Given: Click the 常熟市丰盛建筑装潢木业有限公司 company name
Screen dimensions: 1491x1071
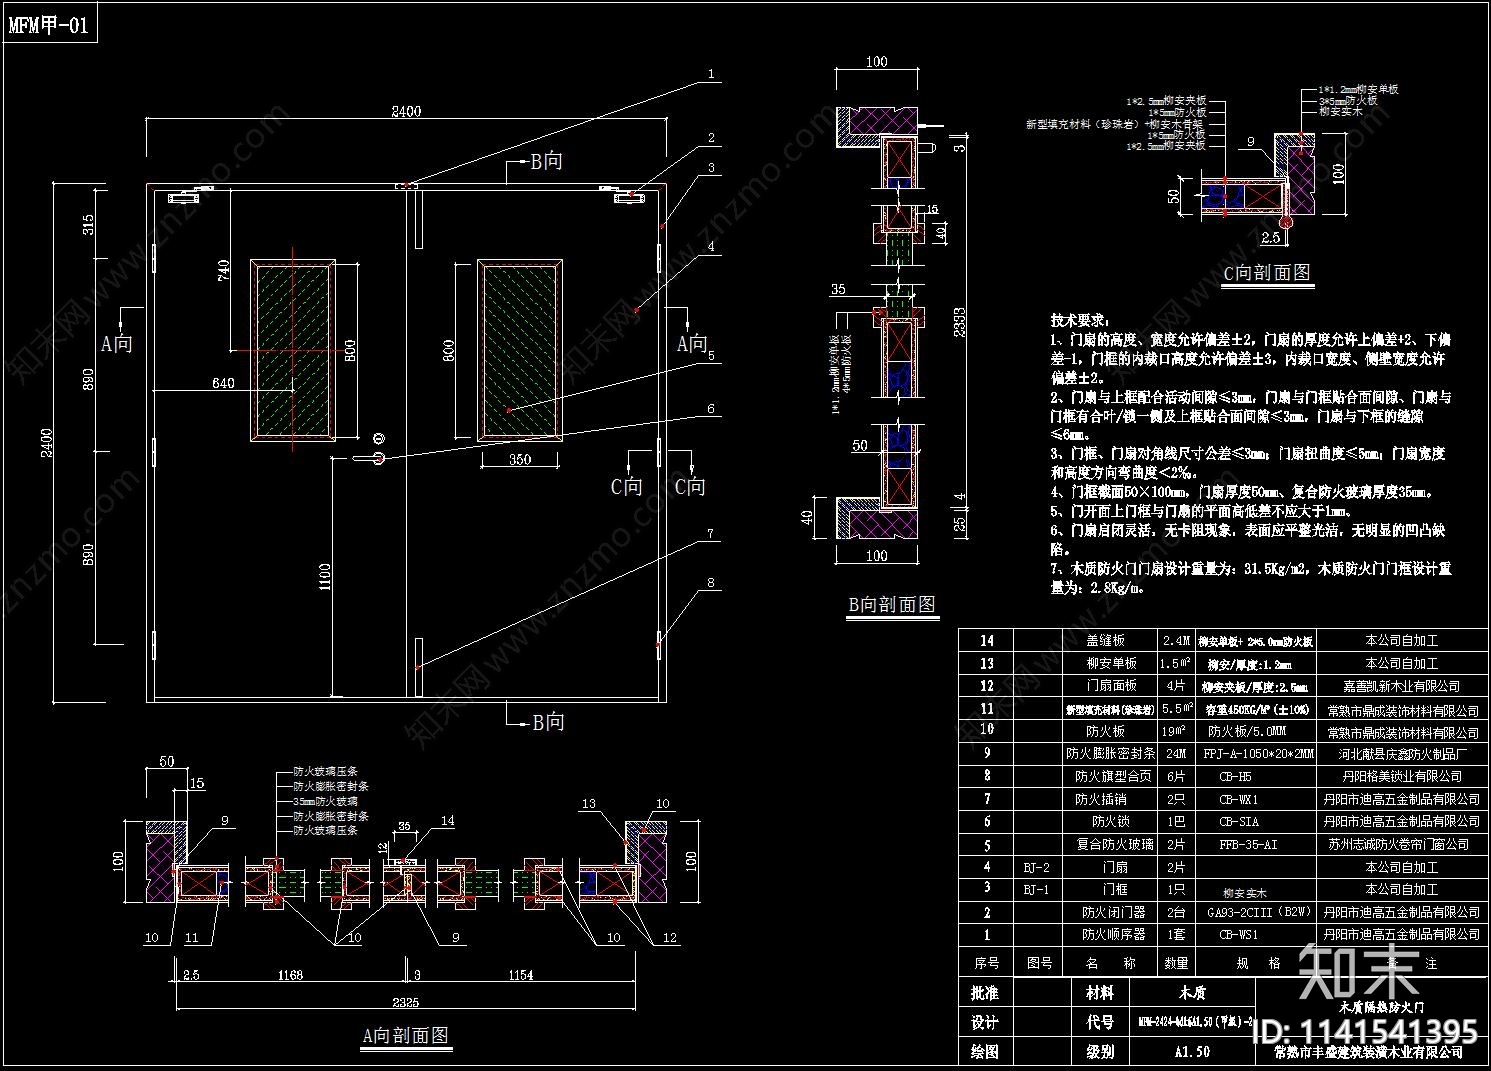Looking at the screenshot, I should [x=1369, y=1051].
